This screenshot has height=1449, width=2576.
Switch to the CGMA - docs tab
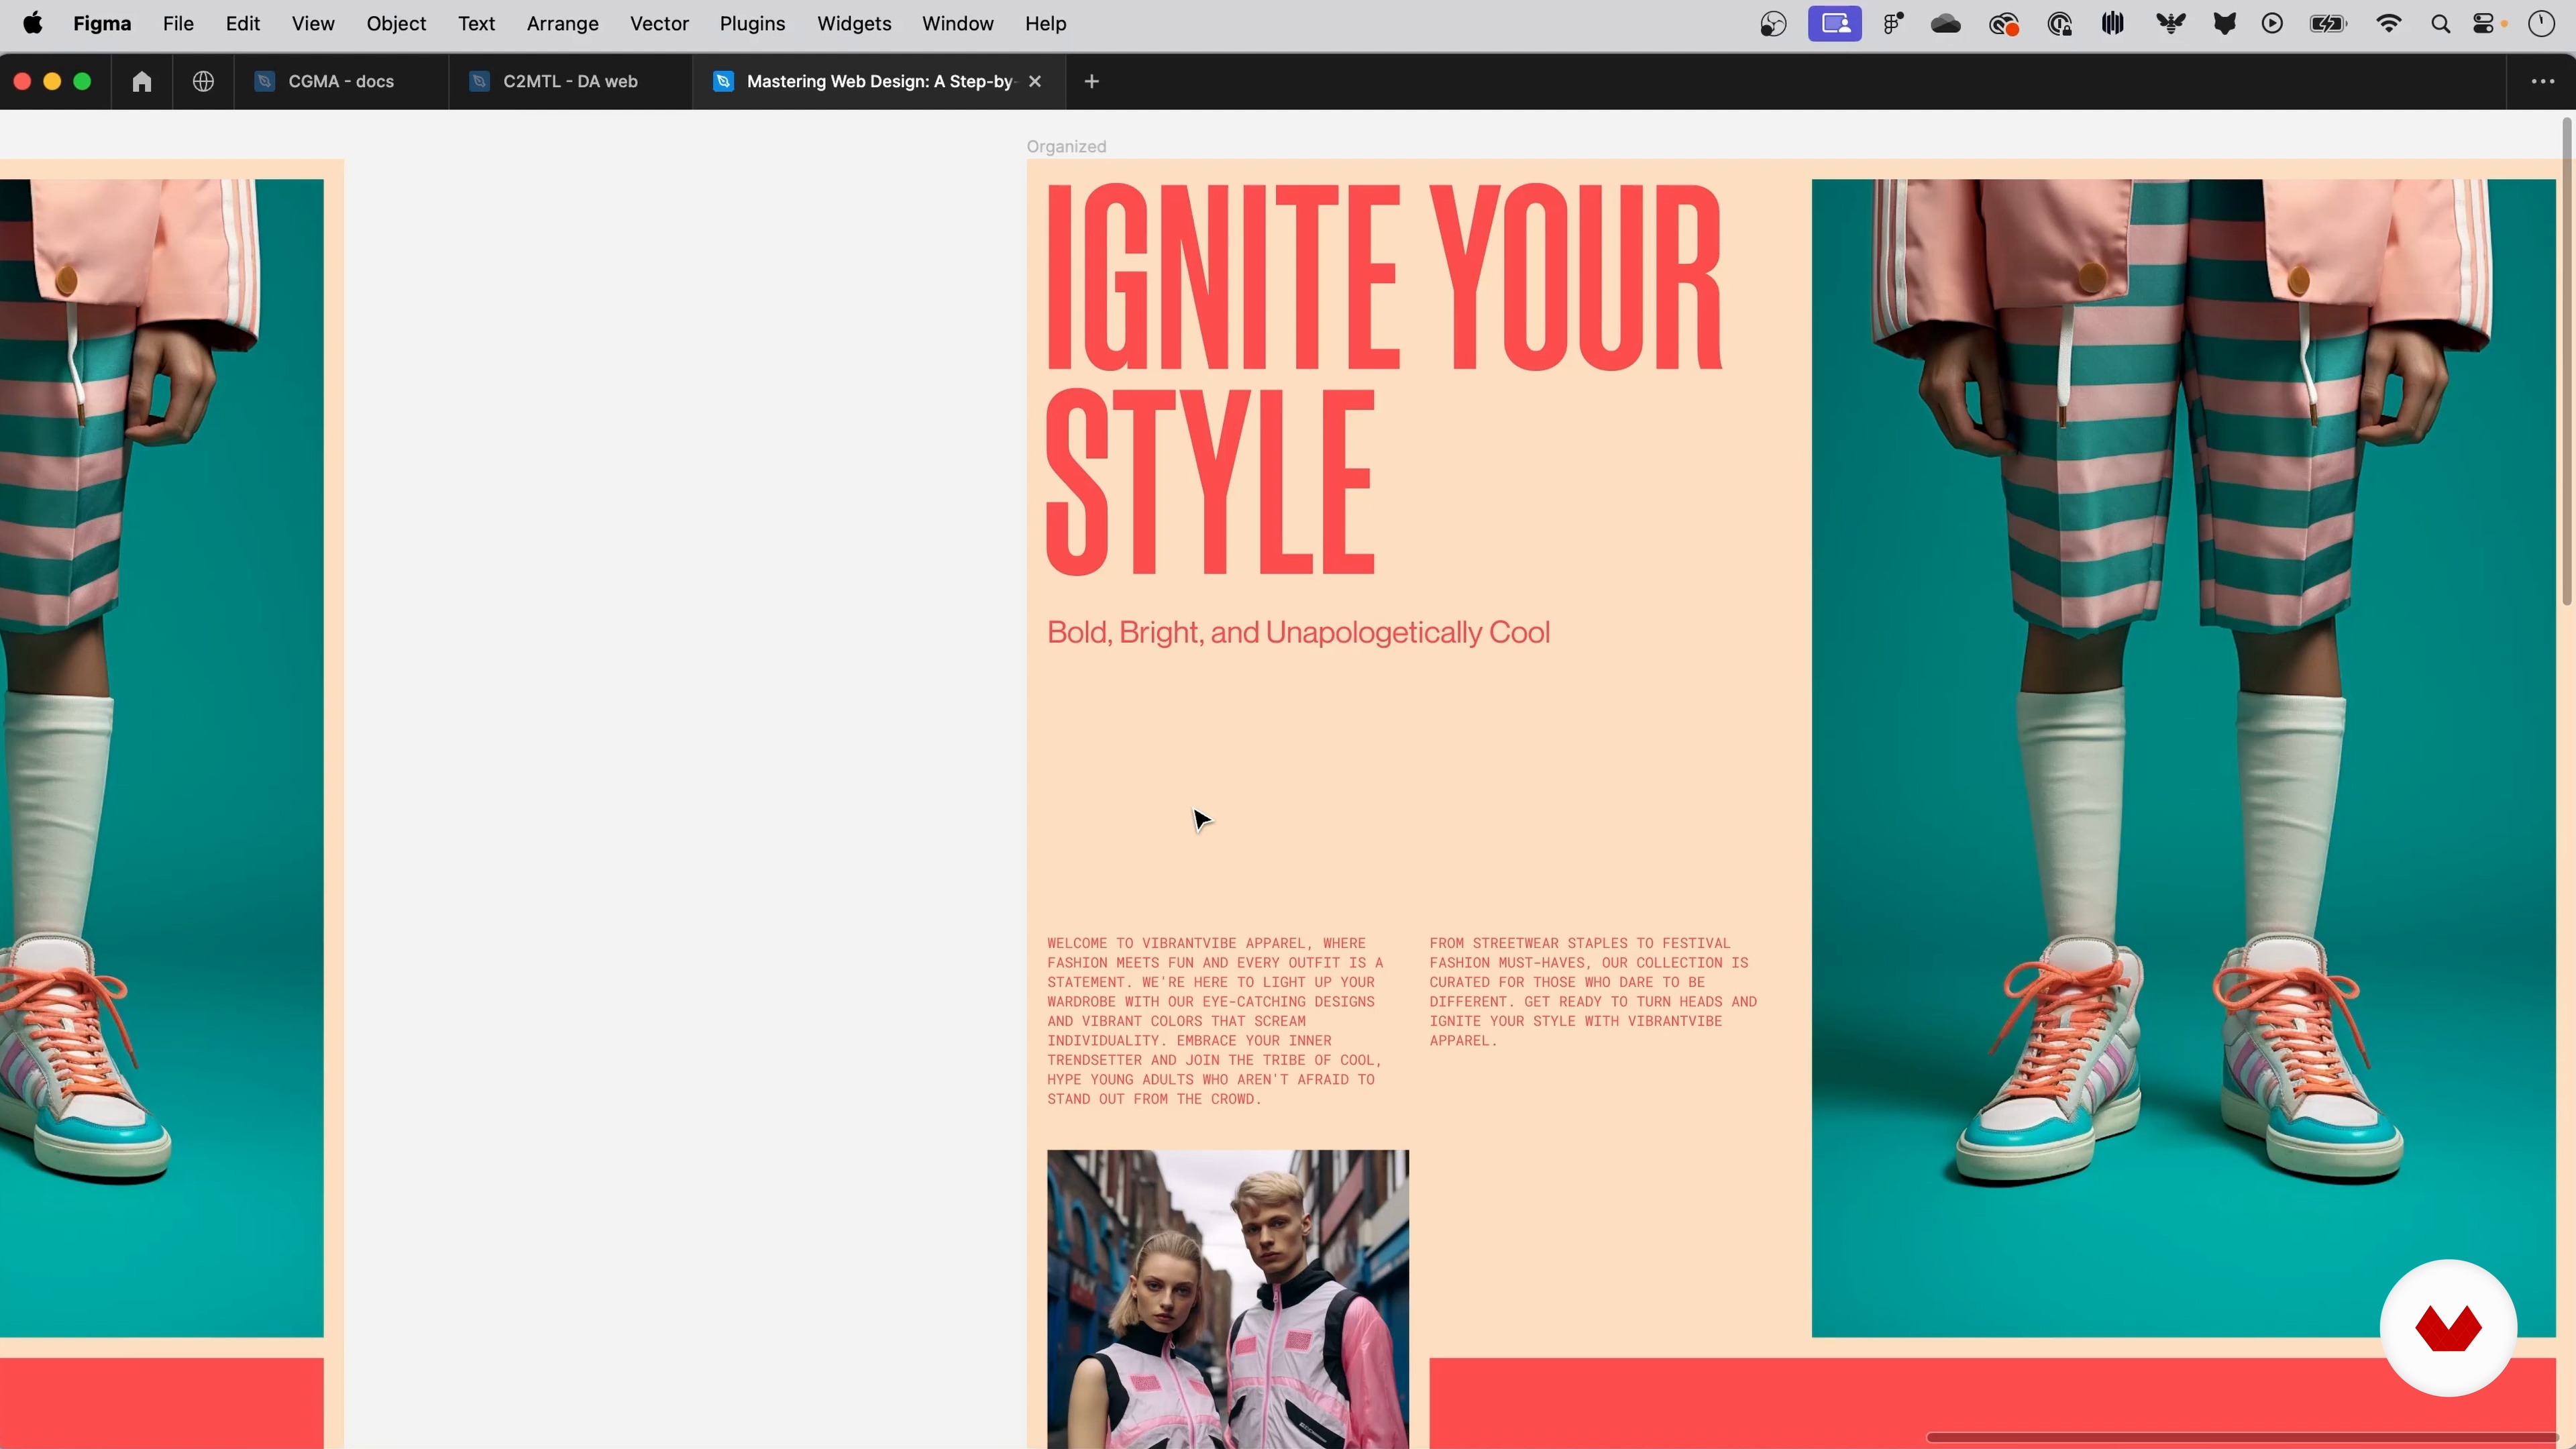pyautogui.click(x=341, y=81)
